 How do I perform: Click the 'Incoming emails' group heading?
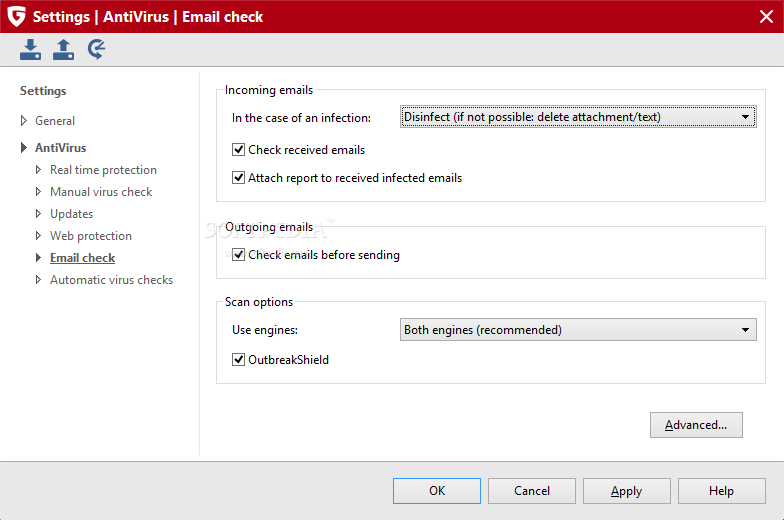coord(269,90)
